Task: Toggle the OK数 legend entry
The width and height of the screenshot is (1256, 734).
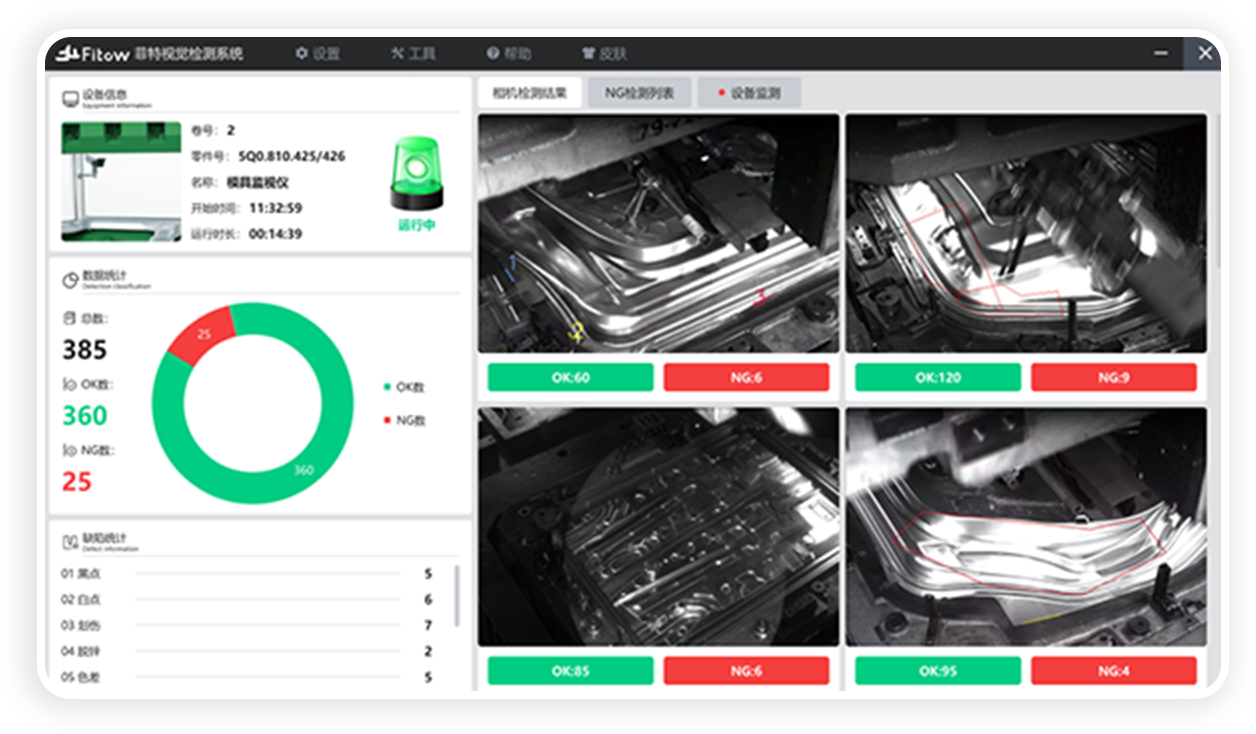Action: [405, 387]
